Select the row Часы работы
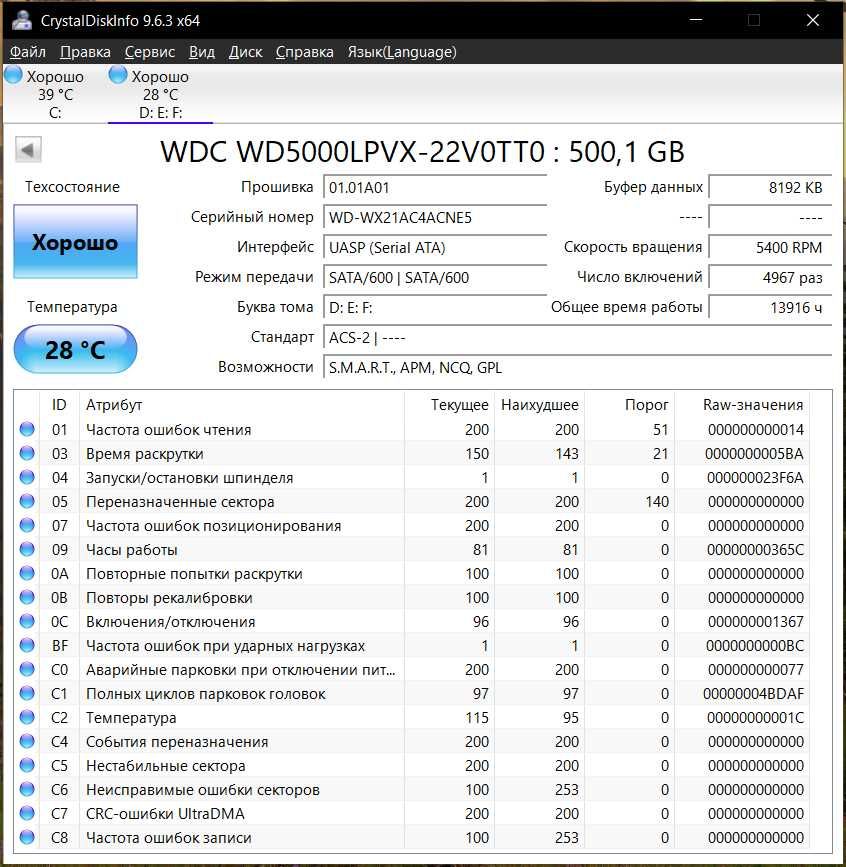The image size is (846, 867). point(412,550)
